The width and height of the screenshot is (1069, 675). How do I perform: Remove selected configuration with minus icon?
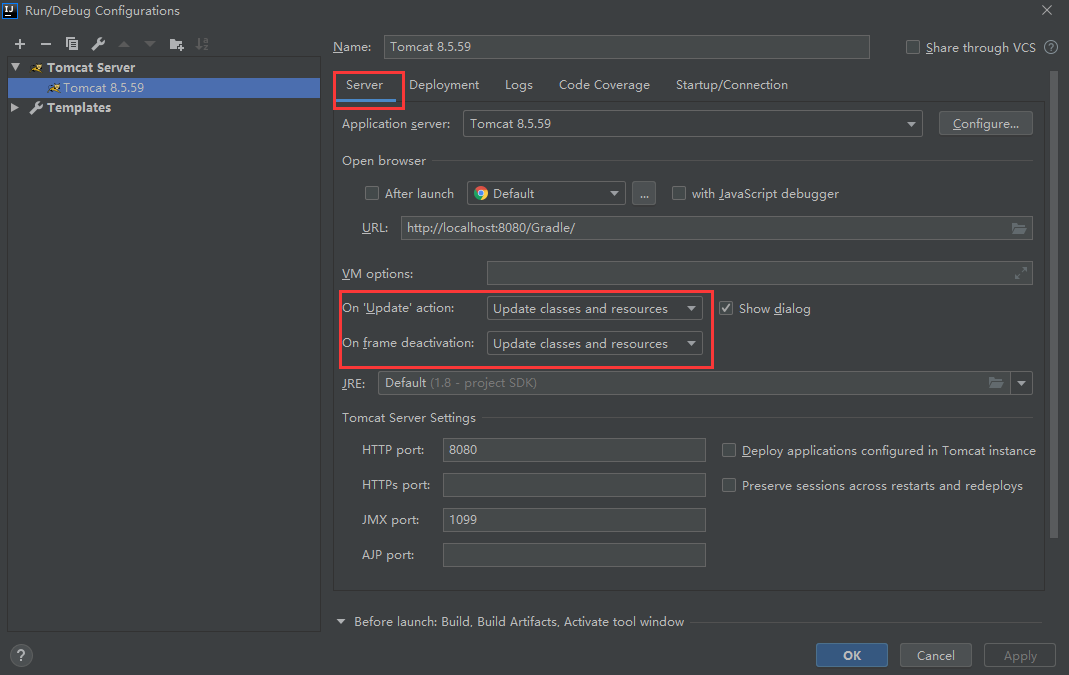coord(46,44)
